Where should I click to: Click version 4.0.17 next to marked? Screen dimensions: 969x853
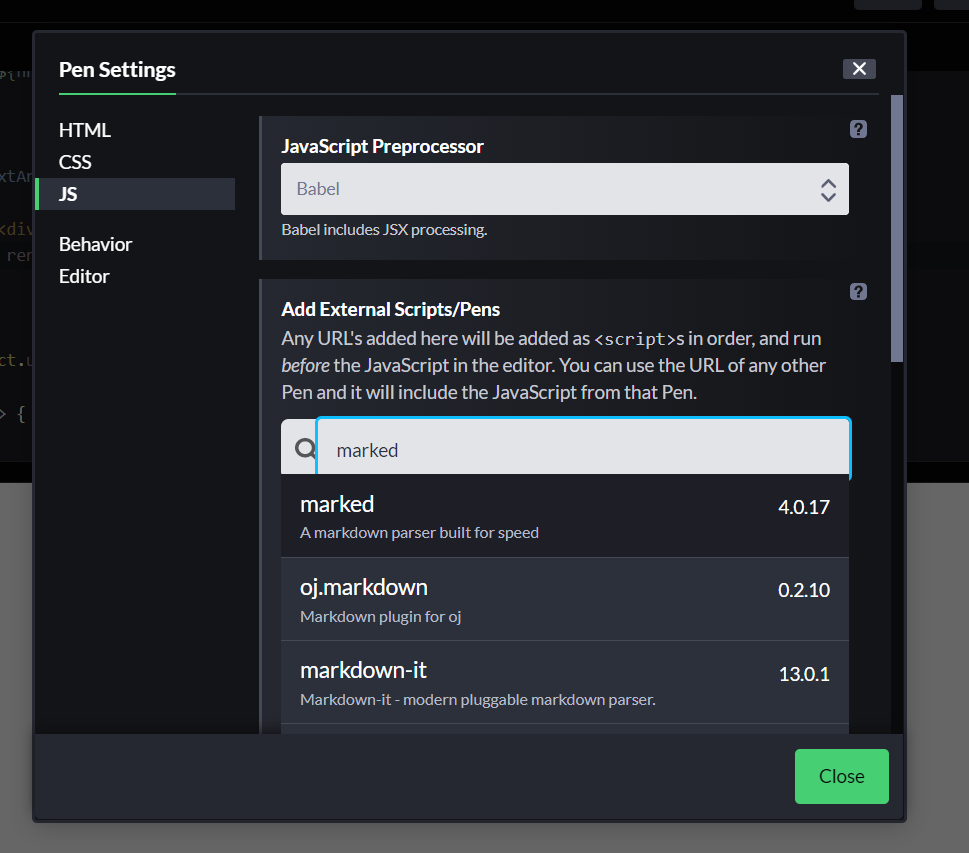coord(804,507)
